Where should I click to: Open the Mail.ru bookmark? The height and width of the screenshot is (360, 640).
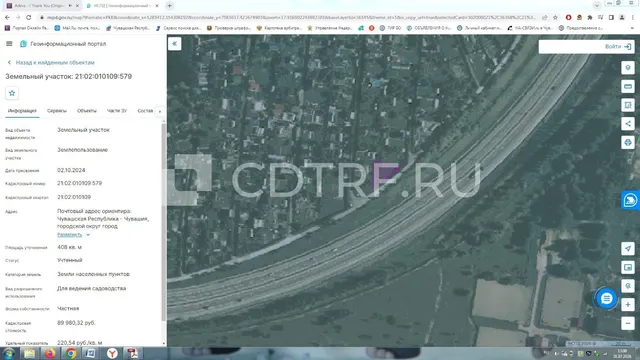pyautogui.click(x=77, y=28)
